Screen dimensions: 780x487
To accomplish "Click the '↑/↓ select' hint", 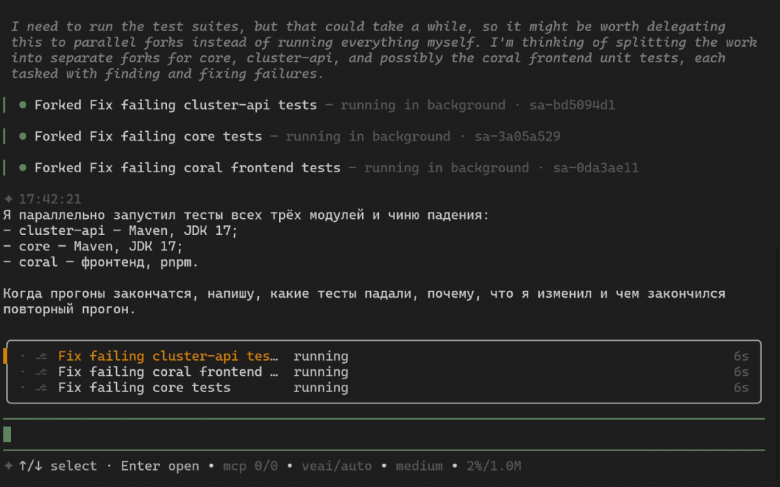I will click(x=58, y=466).
